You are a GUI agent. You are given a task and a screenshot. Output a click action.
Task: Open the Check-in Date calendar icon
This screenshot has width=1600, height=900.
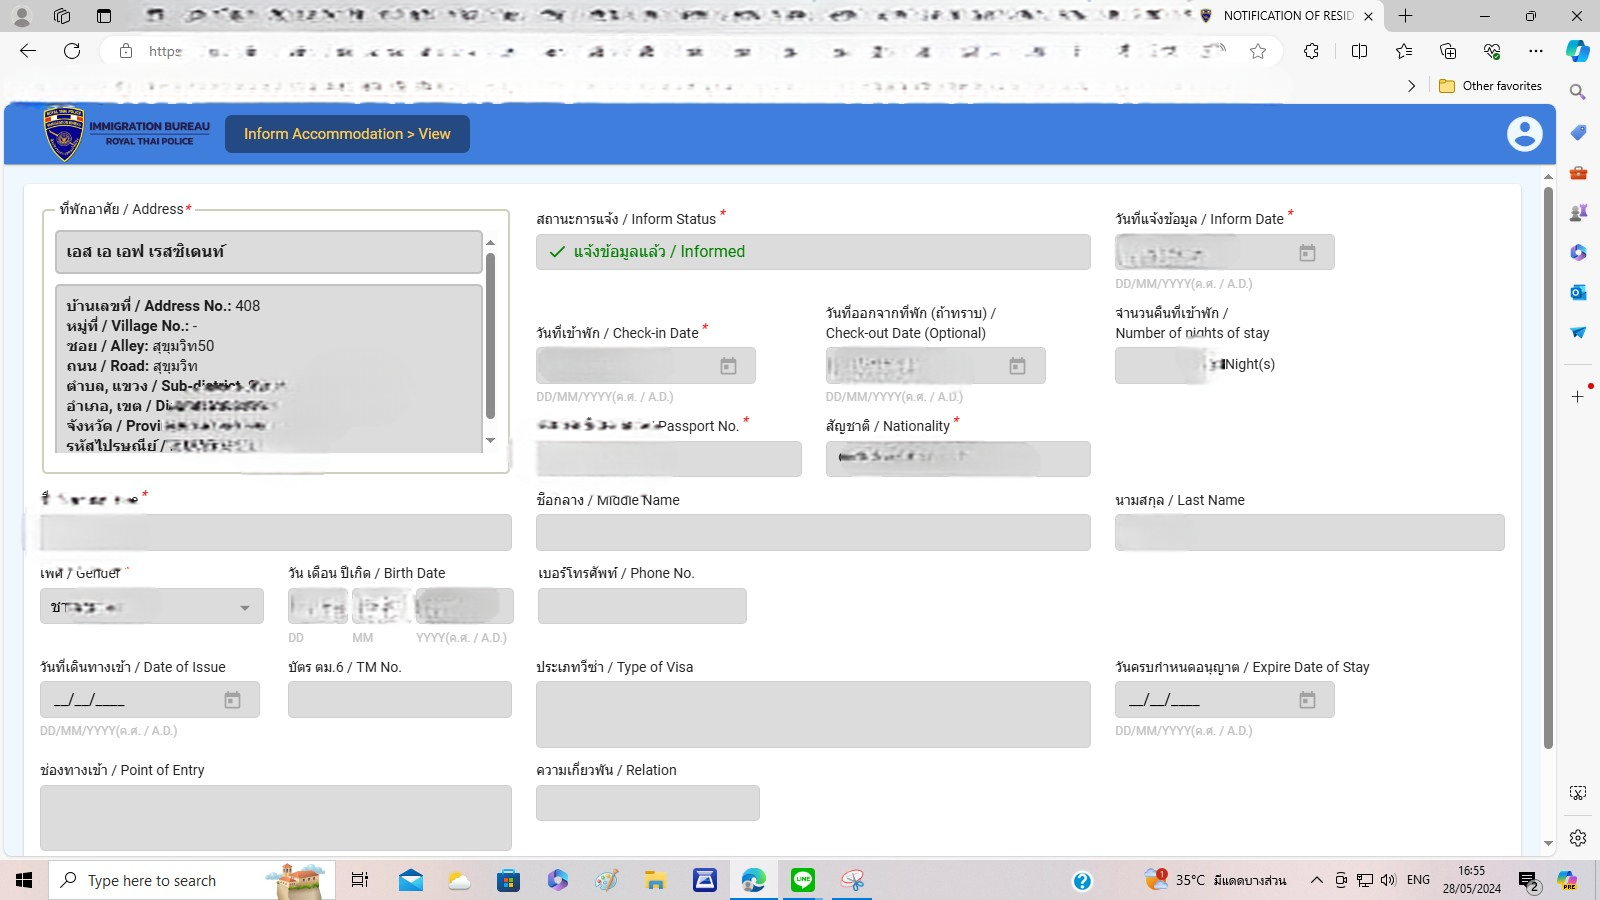tap(728, 366)
